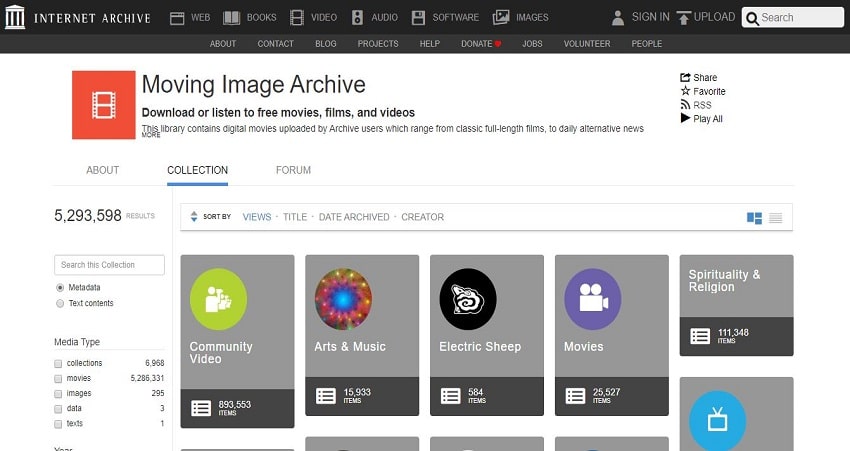This screenshot has height=451, width=850.
Task: Open the Images section icon
Action: point(501,18)
